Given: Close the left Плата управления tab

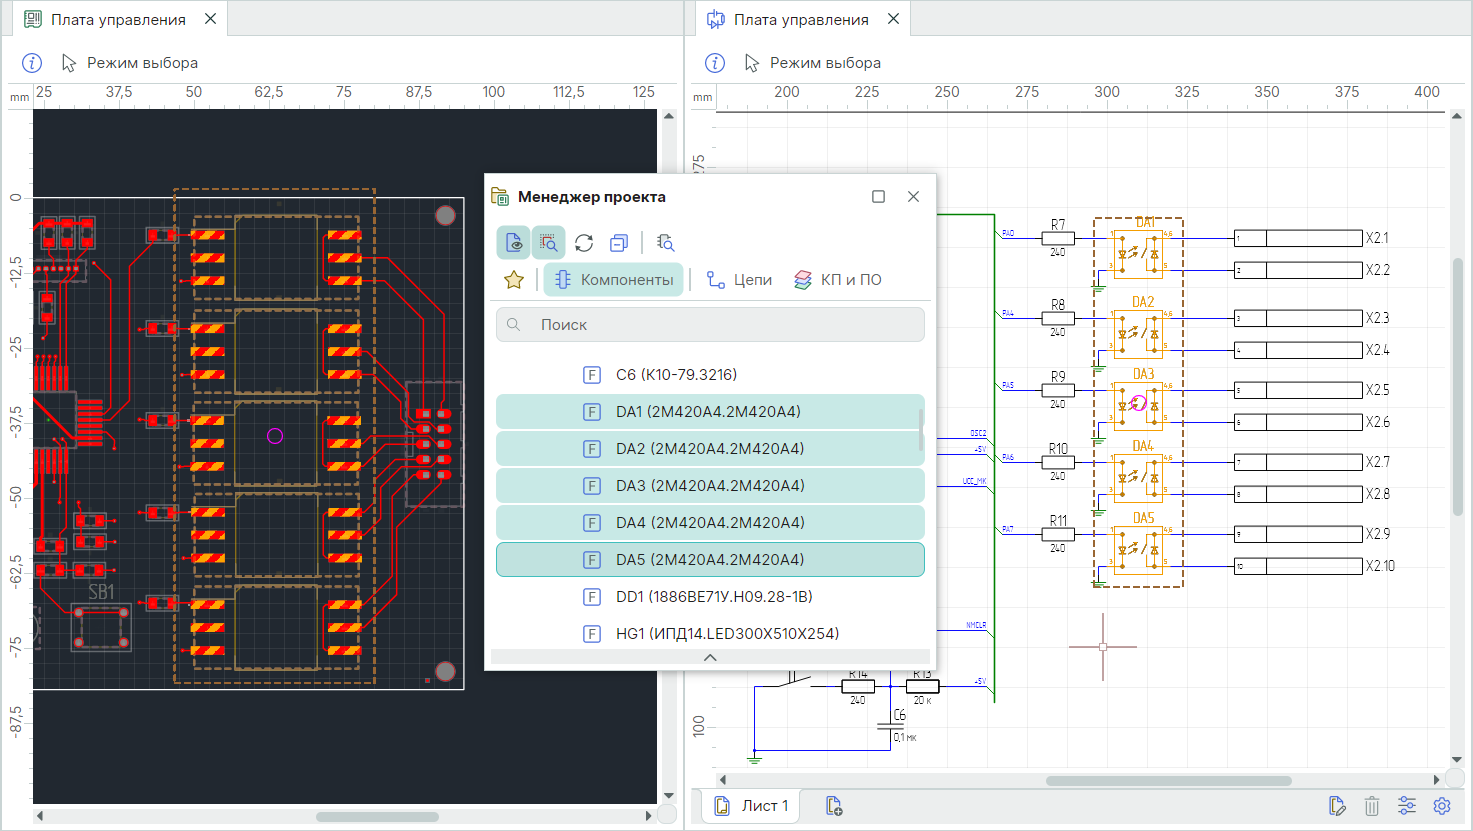Looking at the screenshot, I should 210,19.
